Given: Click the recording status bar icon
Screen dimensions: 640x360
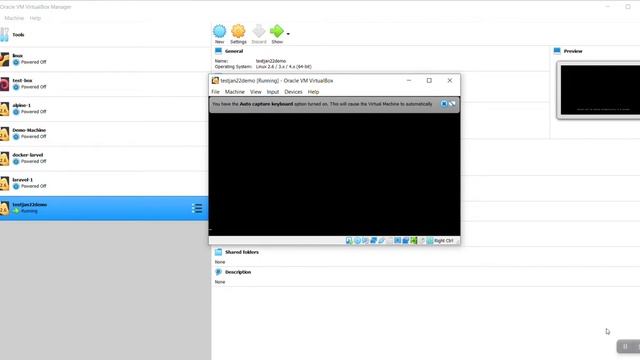Looking at the screenshot, I should 406,241.
